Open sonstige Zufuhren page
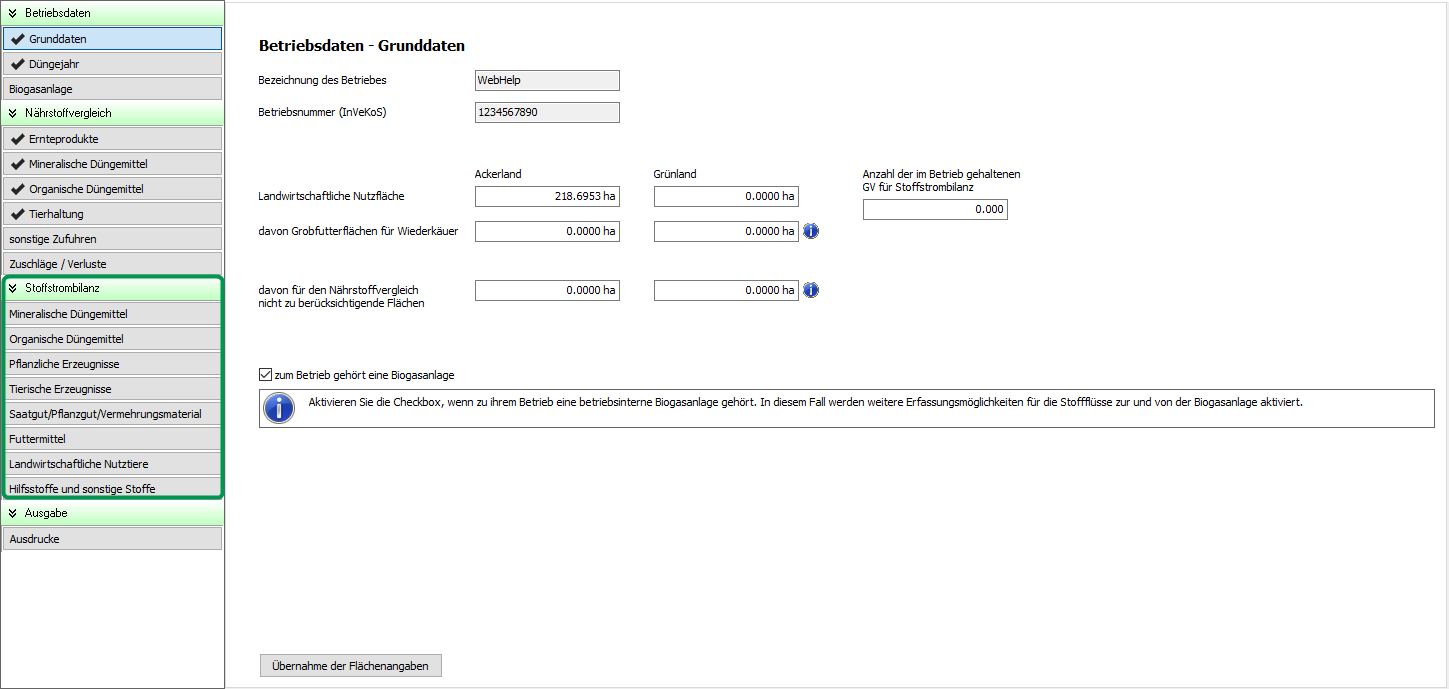1449x689 pixels. point(112,239)
